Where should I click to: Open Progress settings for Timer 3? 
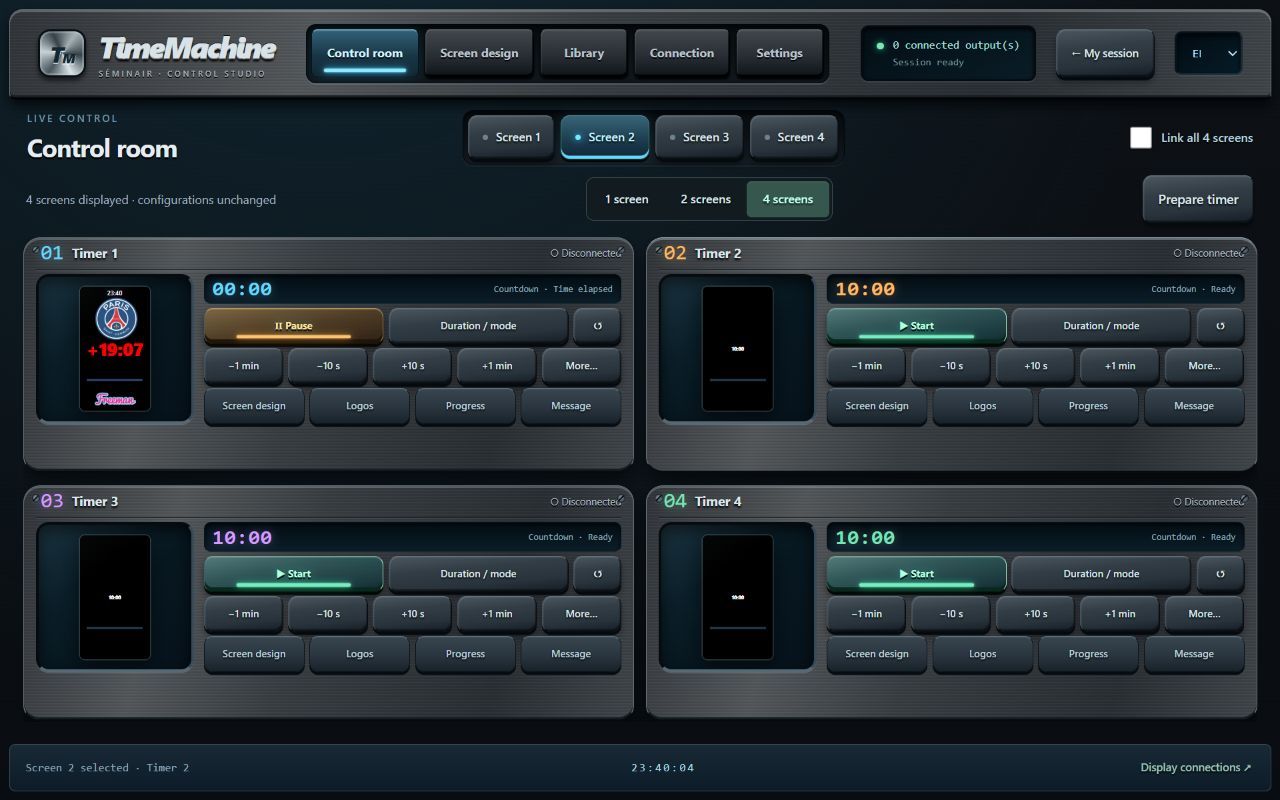pyautogui.click(x=465, y=654)
